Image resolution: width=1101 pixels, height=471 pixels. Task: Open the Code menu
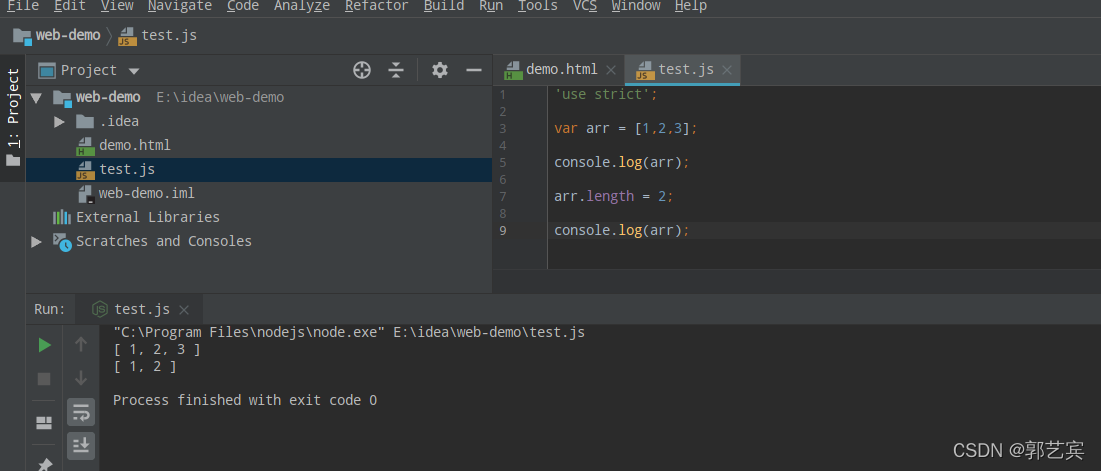243,6
